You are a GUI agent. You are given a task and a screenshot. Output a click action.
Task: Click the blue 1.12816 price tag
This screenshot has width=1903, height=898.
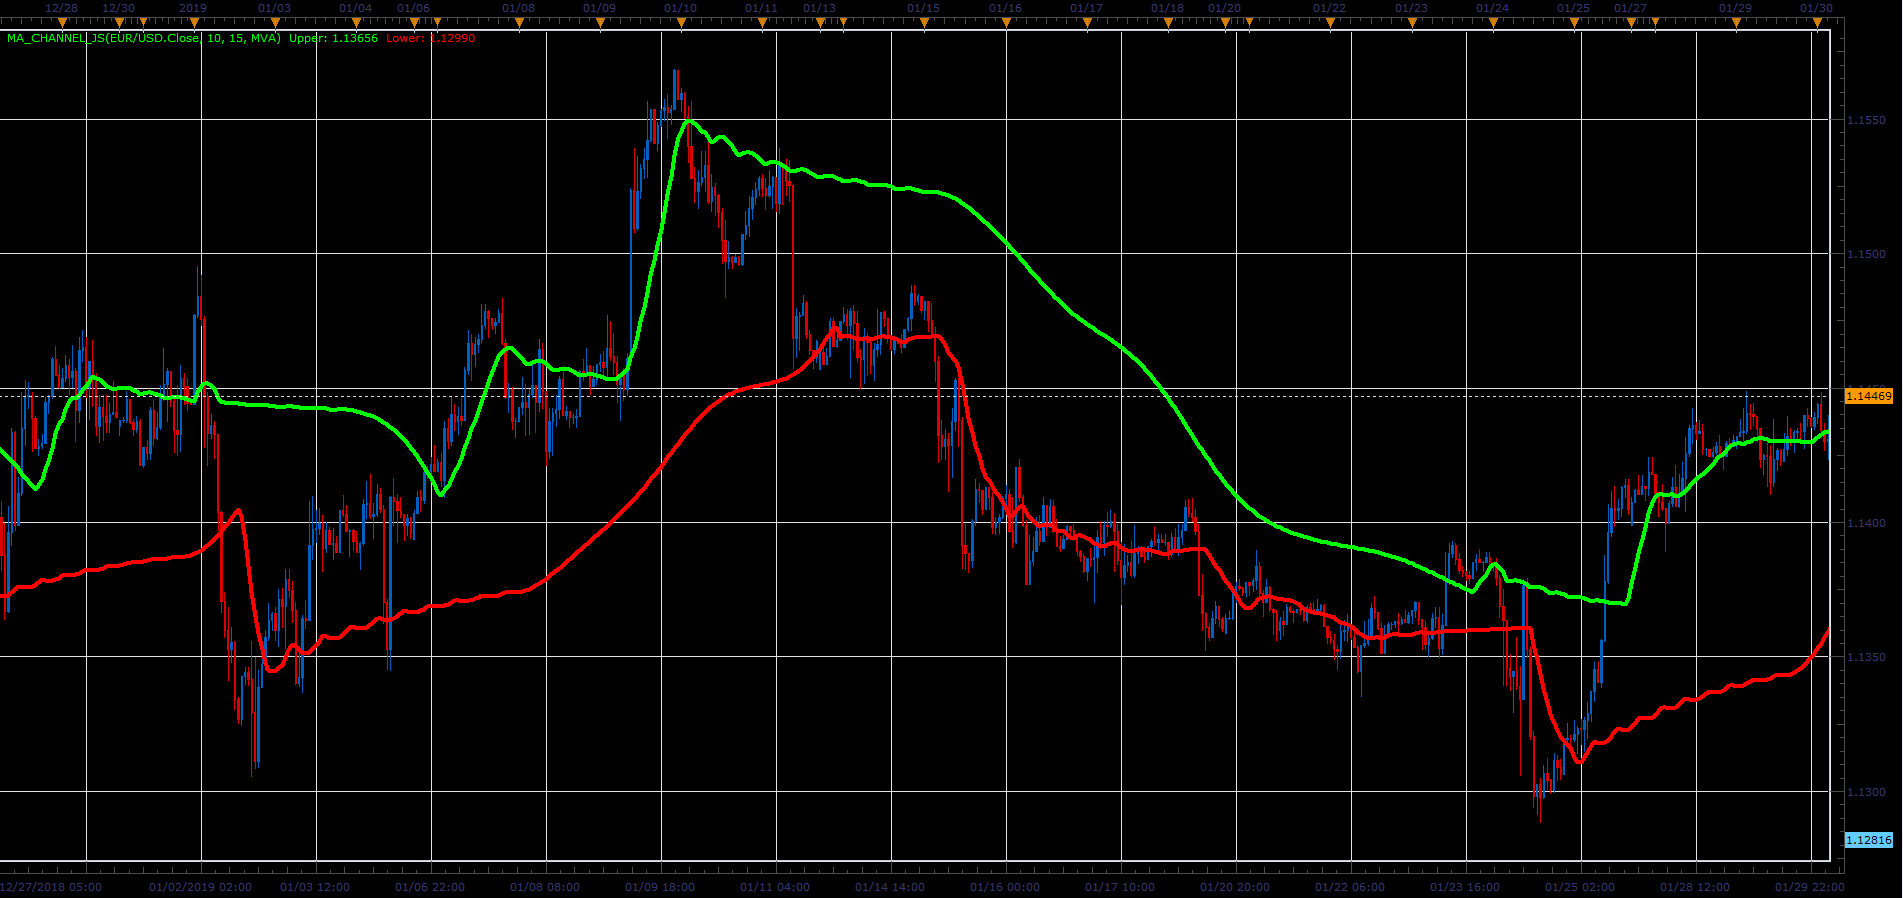click(1868, 840)
